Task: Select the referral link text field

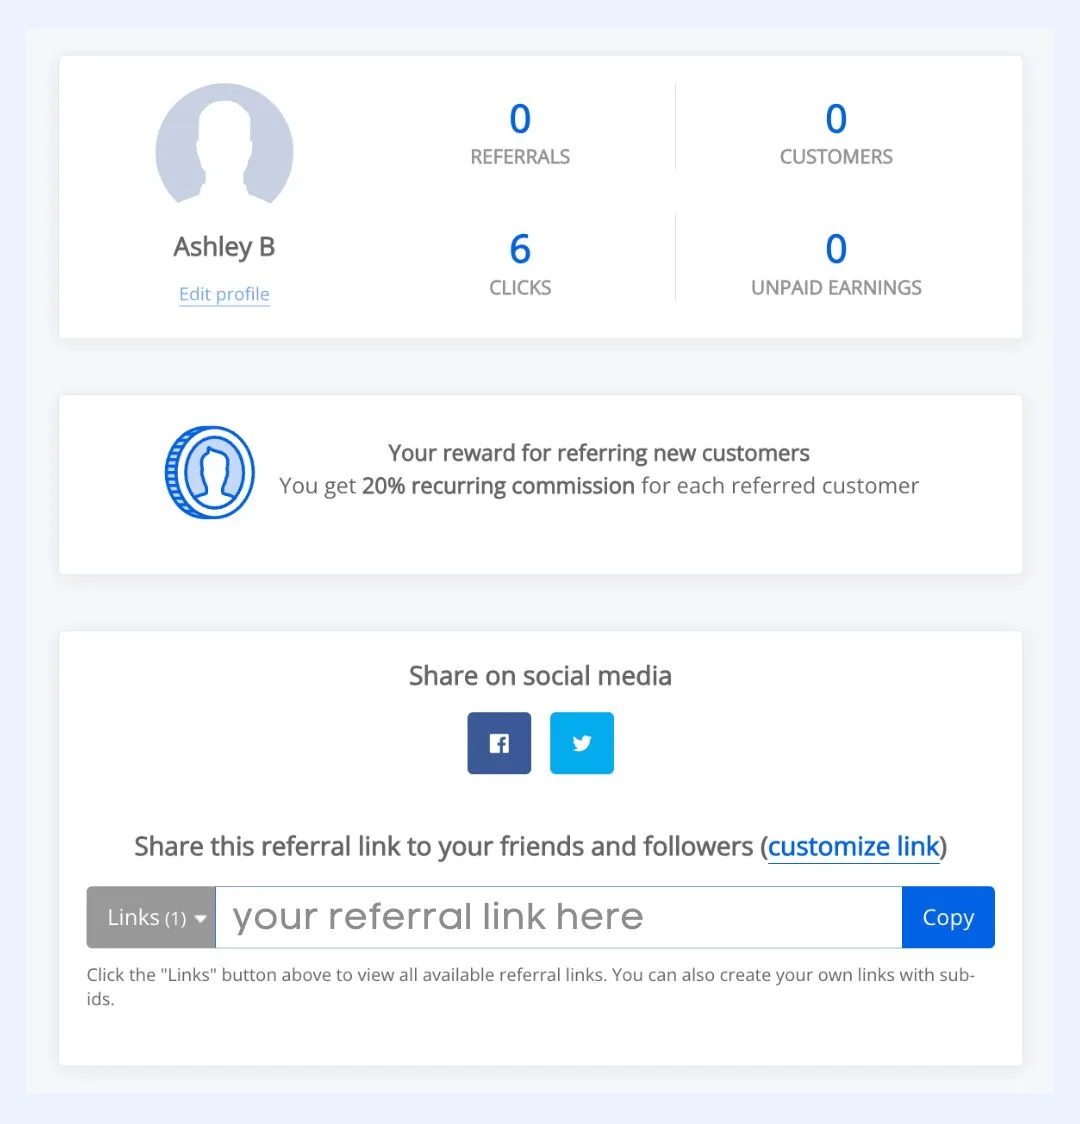Action: 558,917
